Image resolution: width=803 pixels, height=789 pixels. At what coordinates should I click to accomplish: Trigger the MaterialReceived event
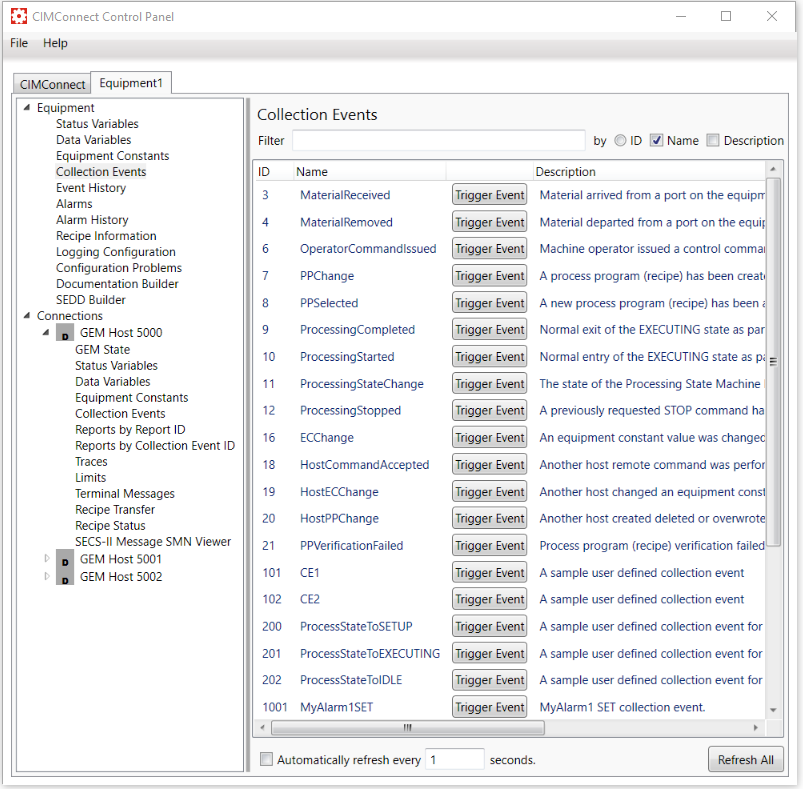pos(490,195)
